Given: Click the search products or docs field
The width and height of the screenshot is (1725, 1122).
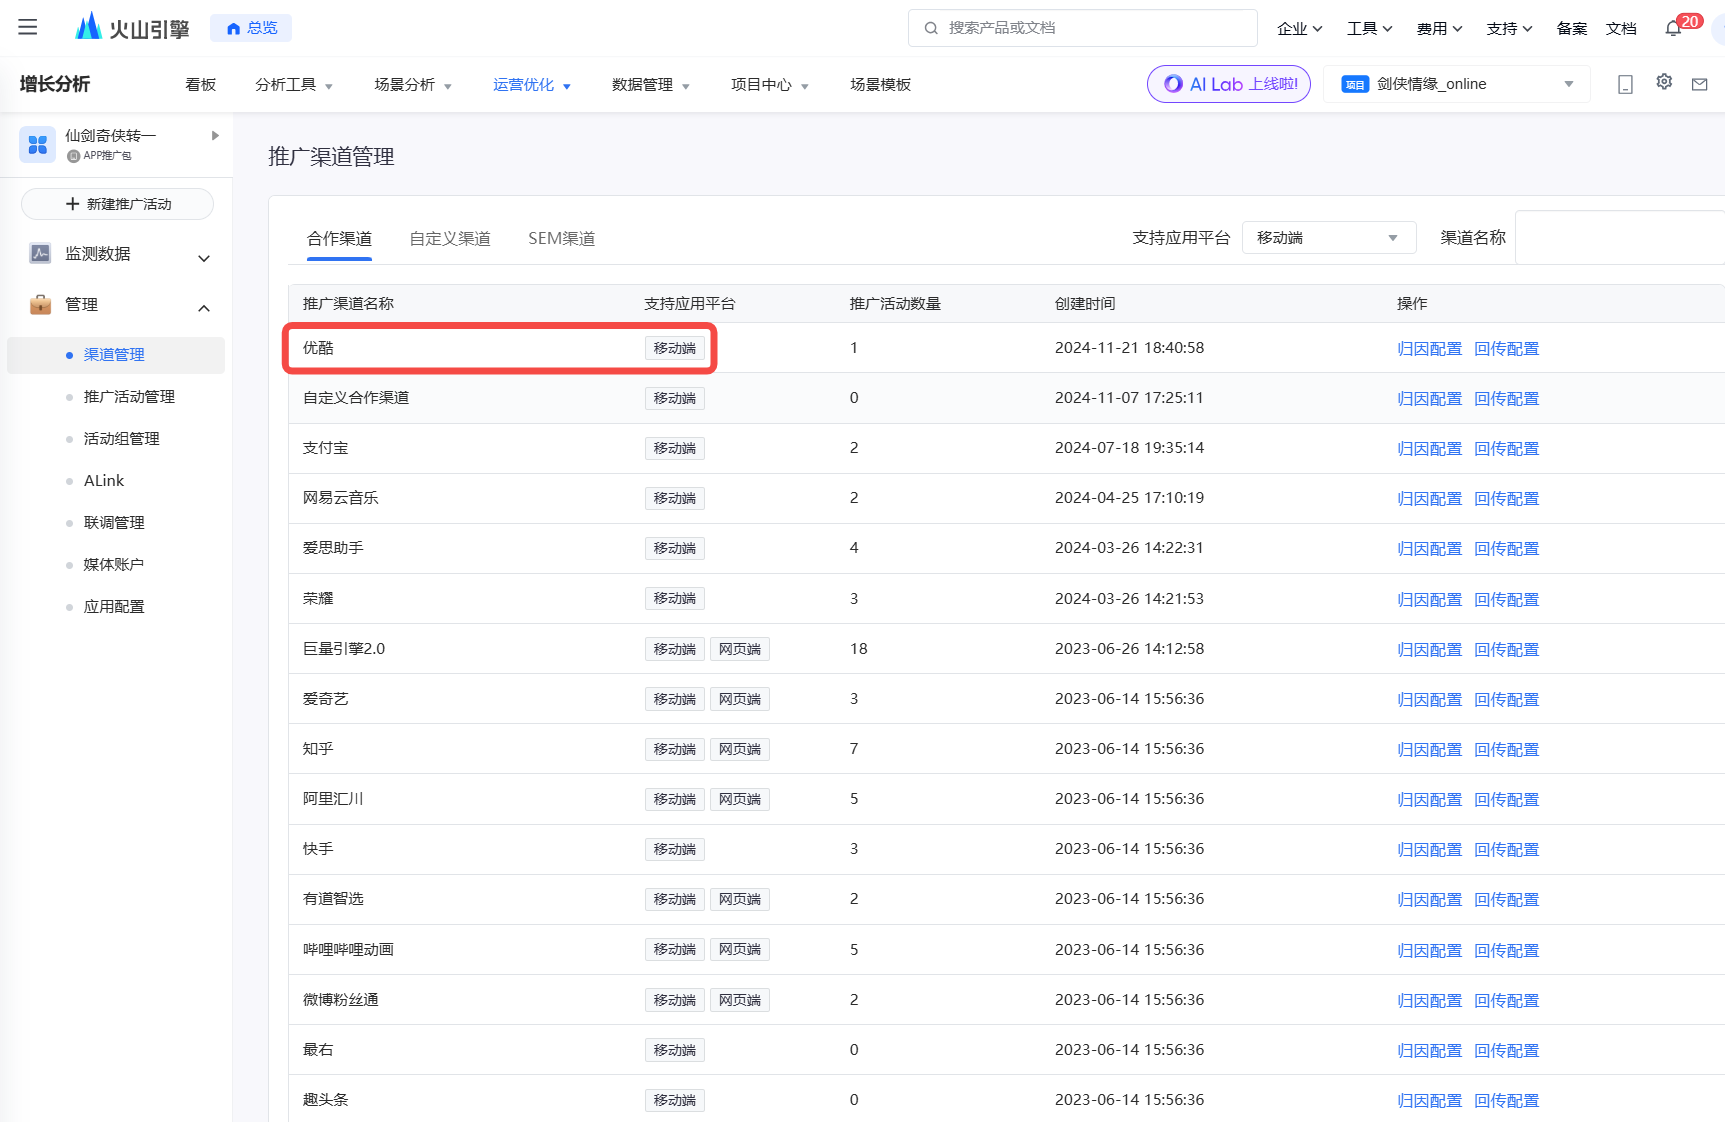Looking at the screenshot, I should pyautogui.click(x=1083, y=28).
